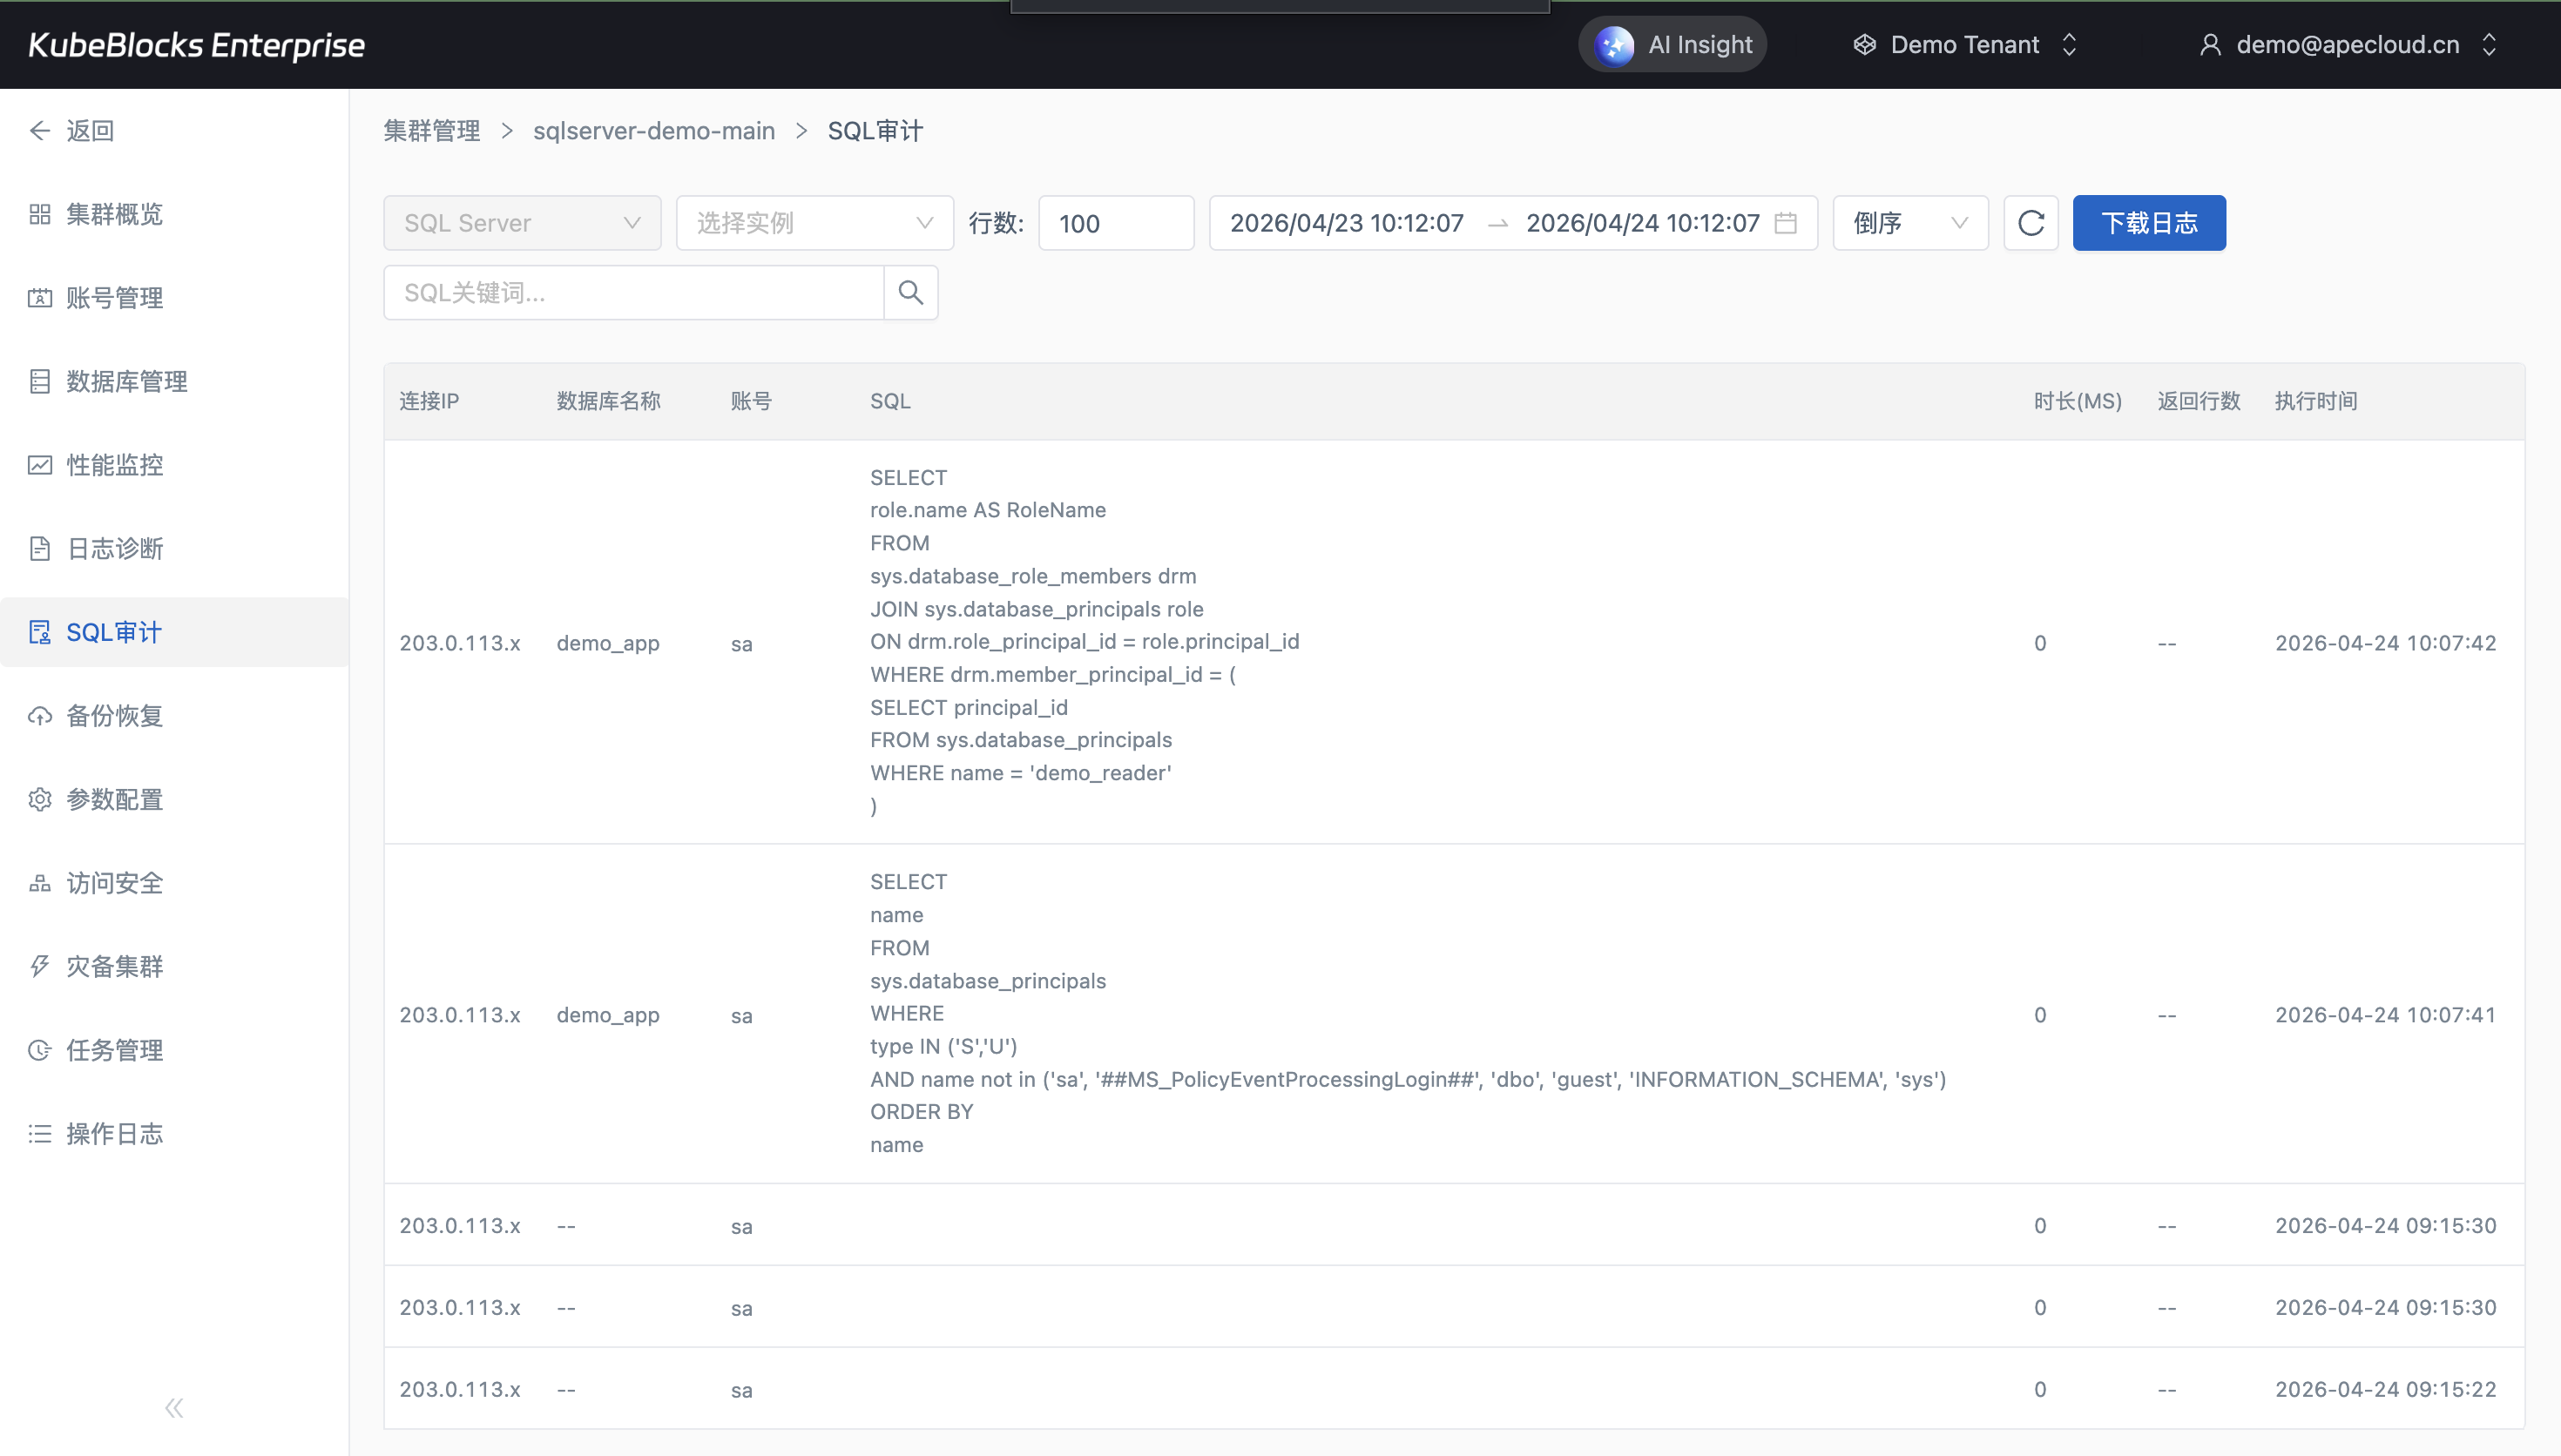Expand the SQL Server engine dropdown
This screenshot has height=1456, width=2561.
(521, 222)
